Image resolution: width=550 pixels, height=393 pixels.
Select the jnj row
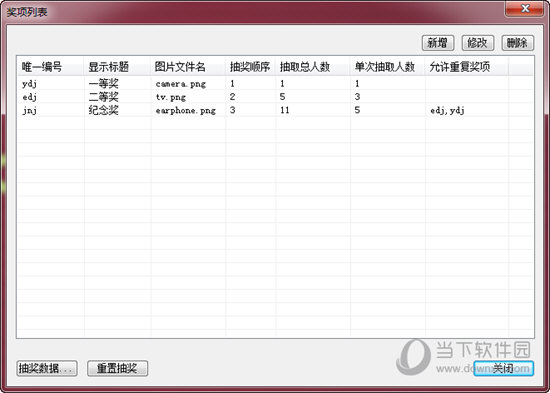coord(275,110)
